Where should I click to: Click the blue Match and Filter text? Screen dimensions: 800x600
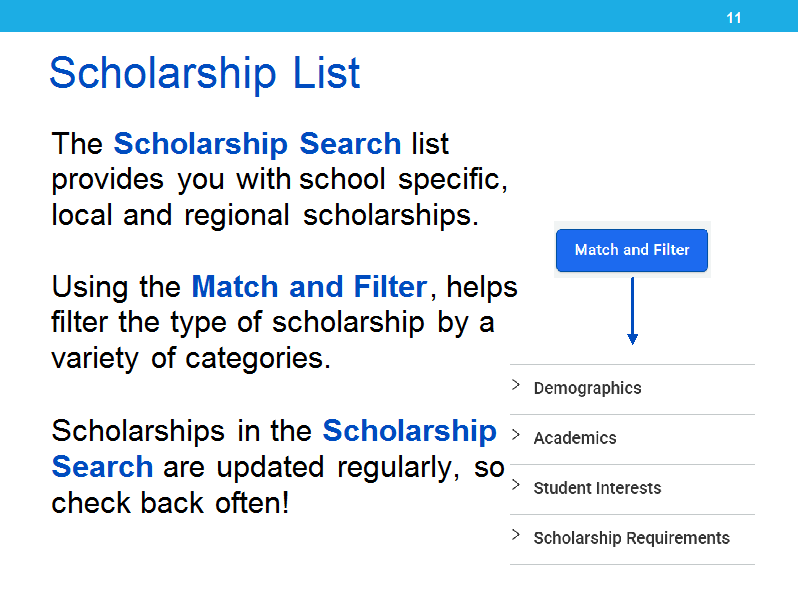click(x=309, y=287)
